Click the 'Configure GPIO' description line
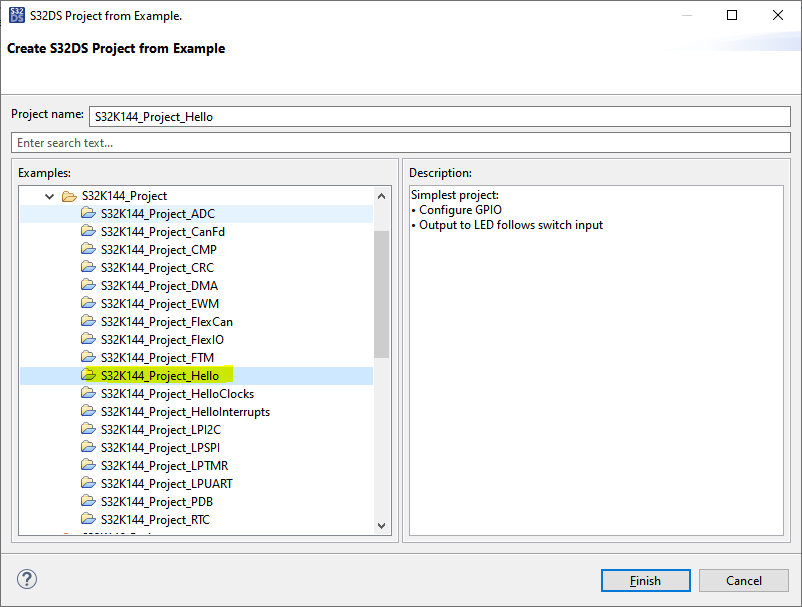 coord(460,210)
